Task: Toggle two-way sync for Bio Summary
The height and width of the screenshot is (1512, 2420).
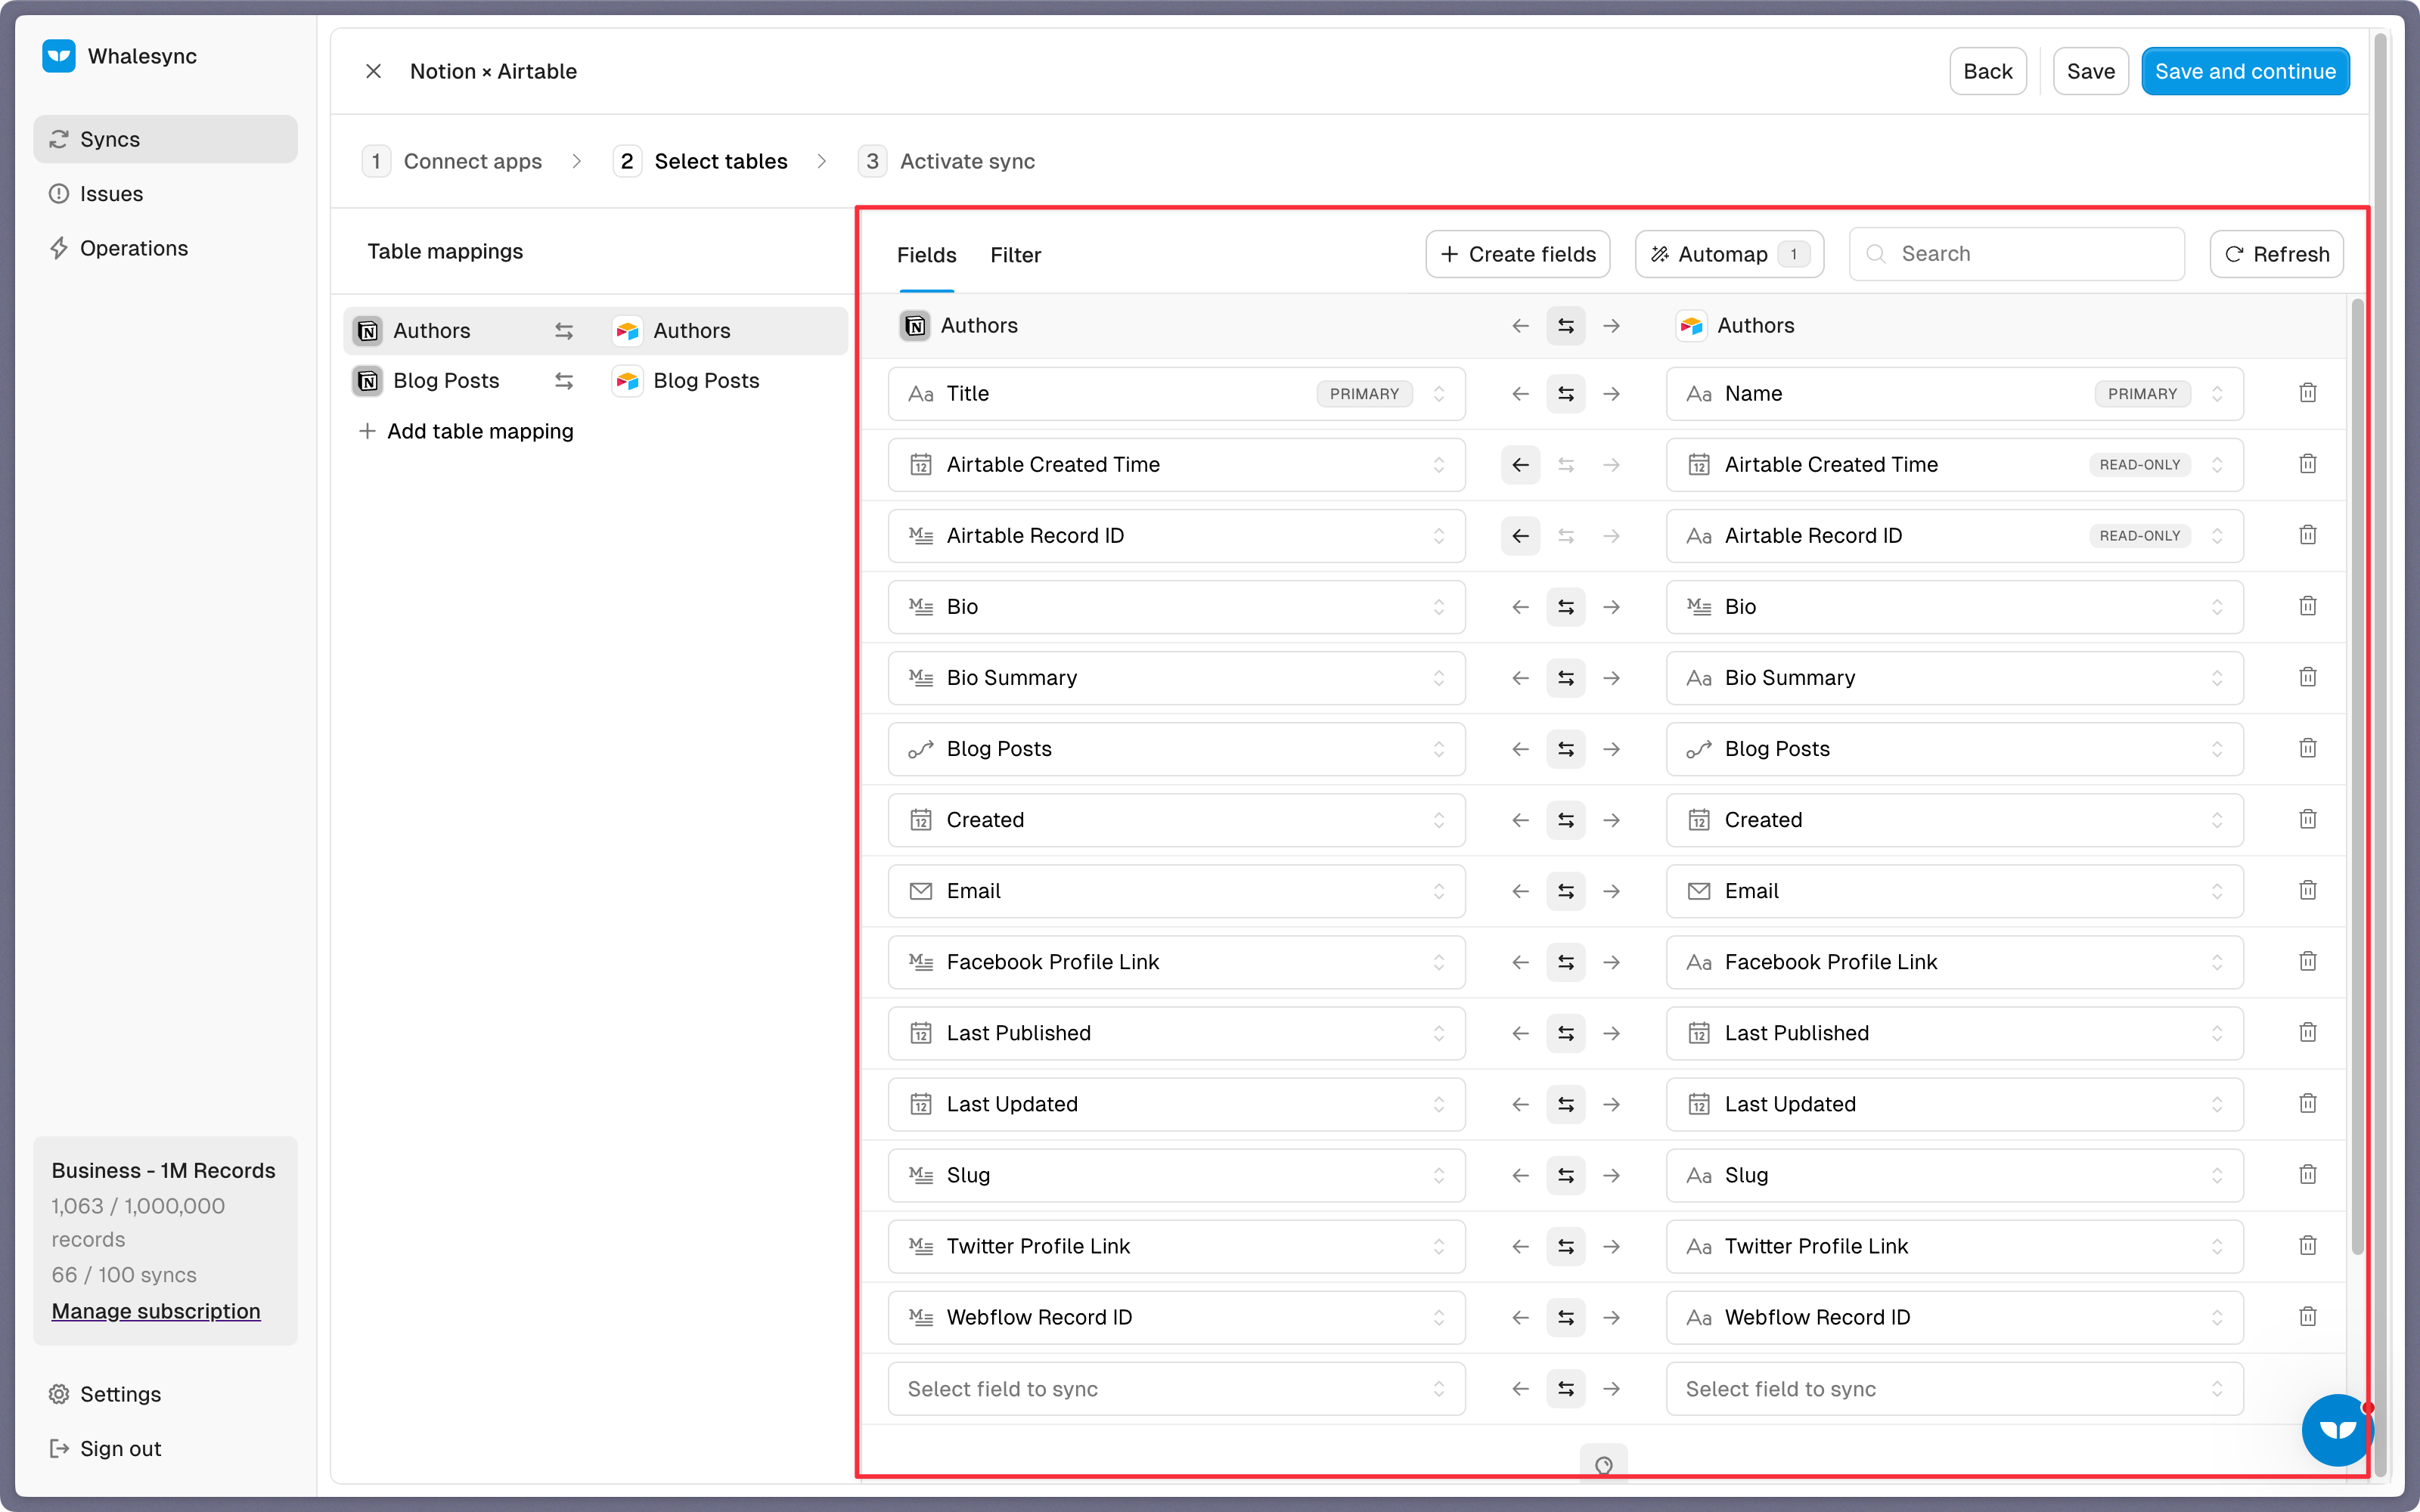Action: (1566, 678)
